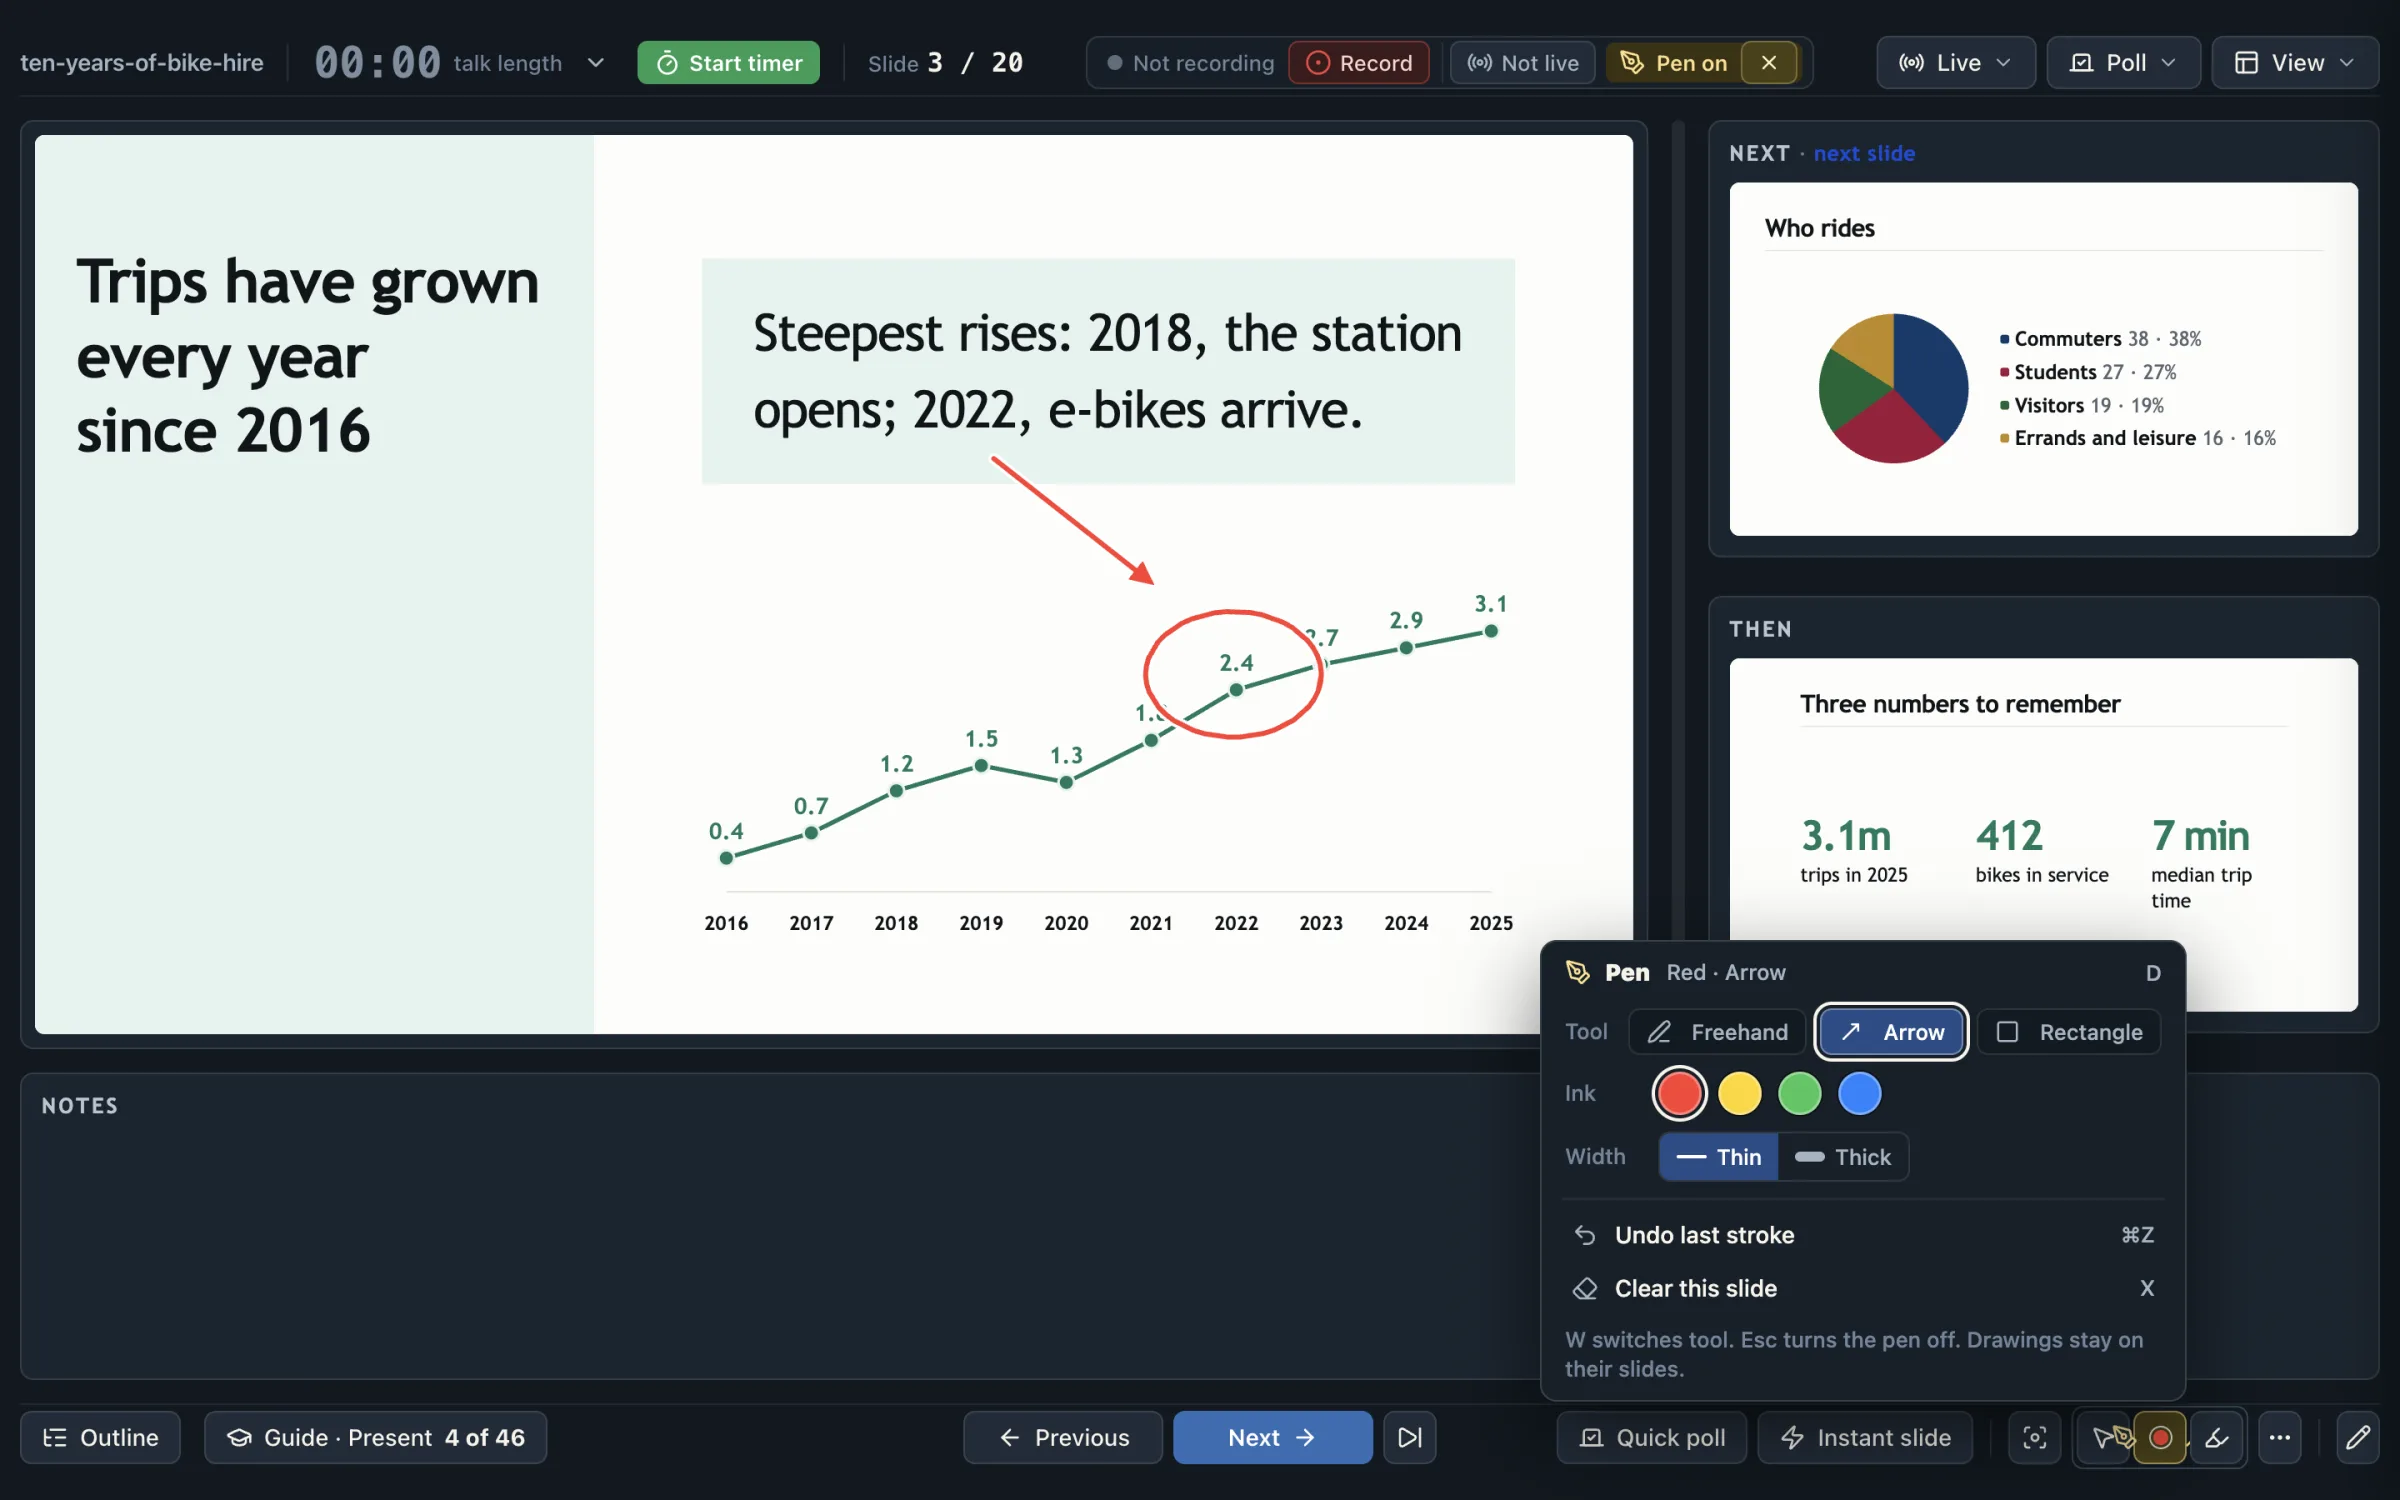Choose the green ink color

click(1799, 1093)
